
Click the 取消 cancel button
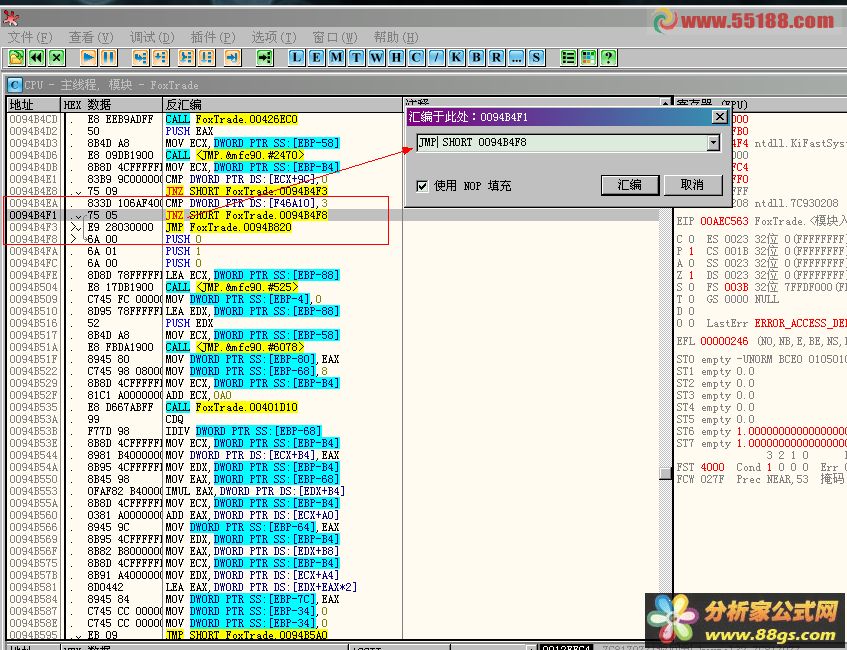(693, 185)
